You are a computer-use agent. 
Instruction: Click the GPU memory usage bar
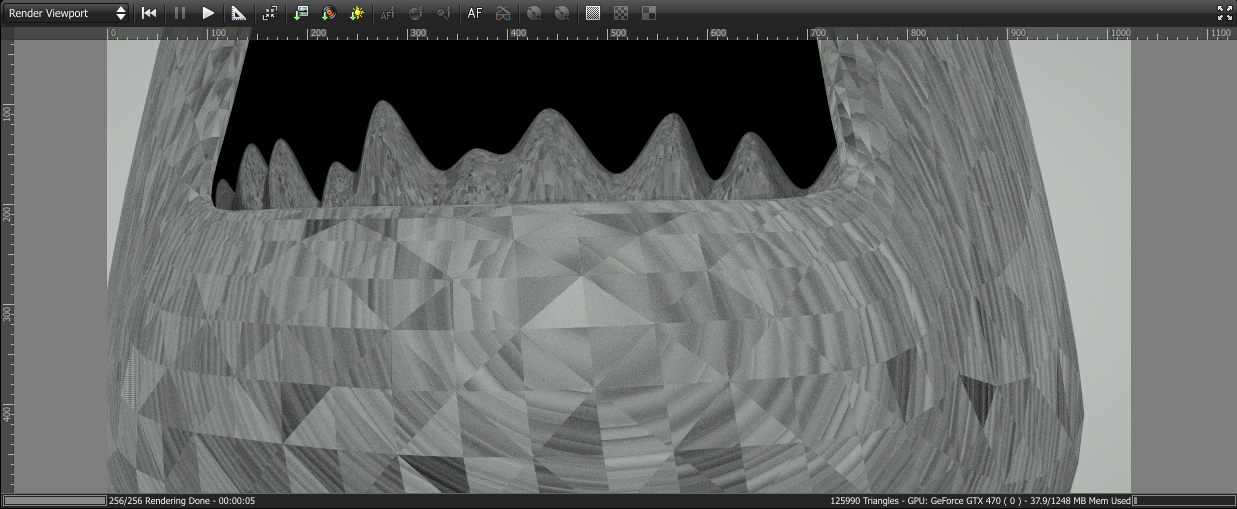[x=1184, y=500]
